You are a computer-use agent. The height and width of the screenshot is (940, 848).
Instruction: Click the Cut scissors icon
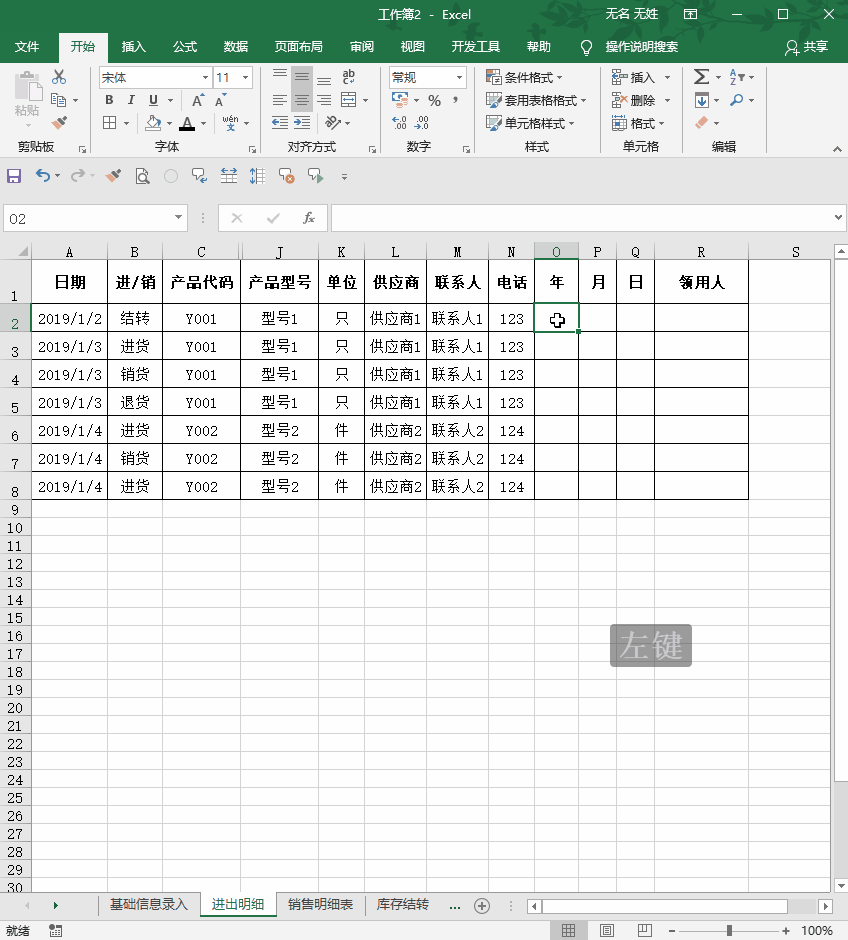point(59,77)
